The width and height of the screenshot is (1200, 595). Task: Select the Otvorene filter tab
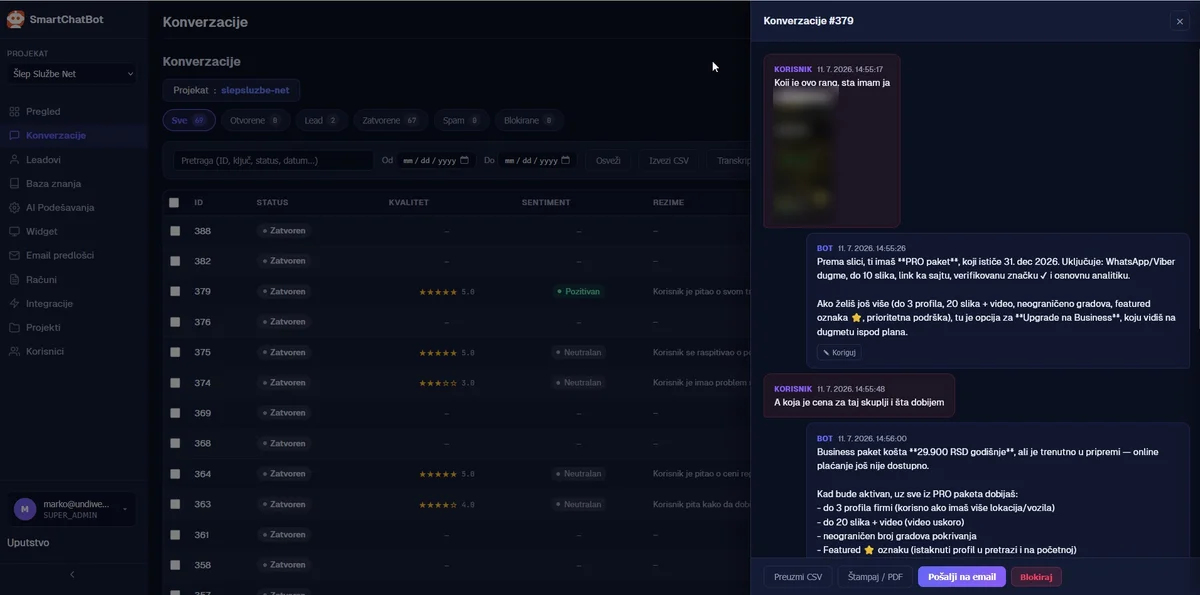click(254, 120)
